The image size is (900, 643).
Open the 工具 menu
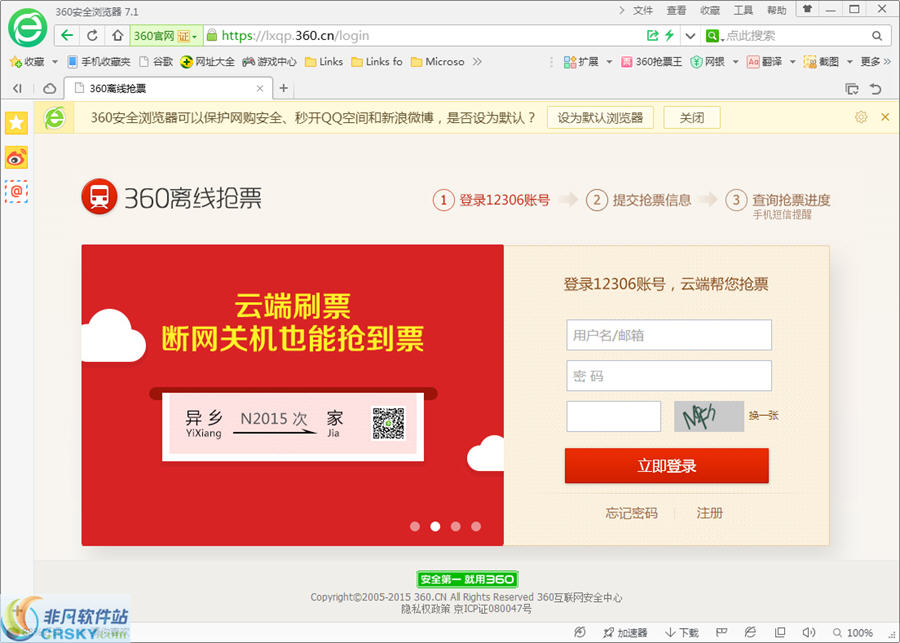[x=743, y=10]
